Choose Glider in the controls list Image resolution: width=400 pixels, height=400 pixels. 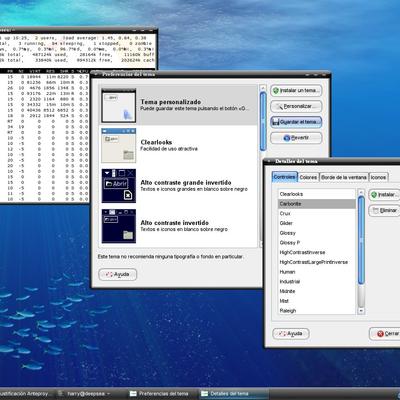coord(317,223)
